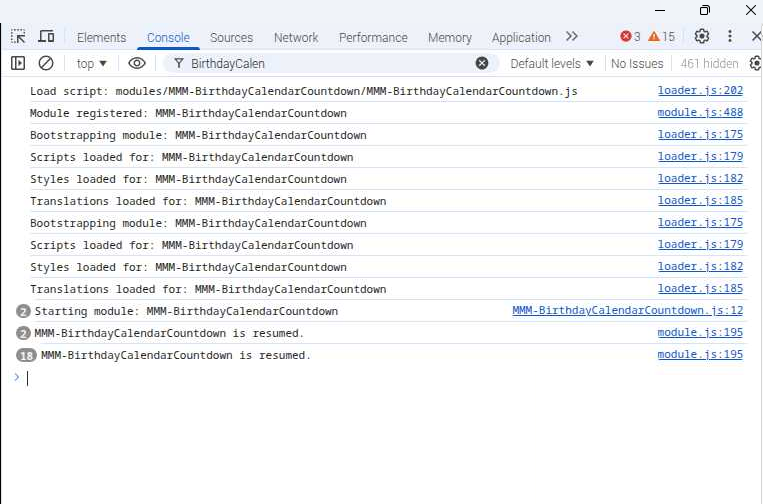Create a live expression with the eye icon
Viewport: 763px width, 504px height.
click(x=137, y=63)
